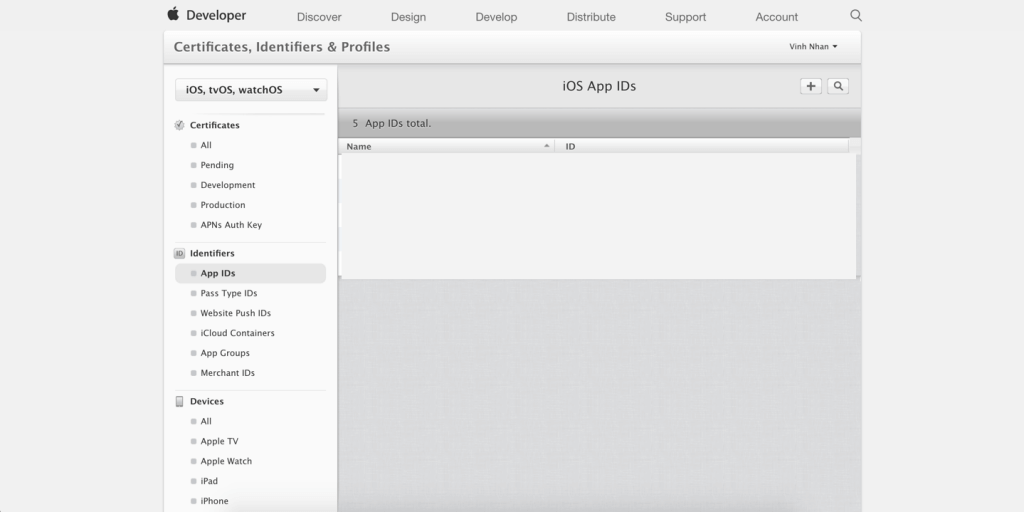Open the Develop menu
Viewport: 1024px width, 512px height.
coord(496,17)
